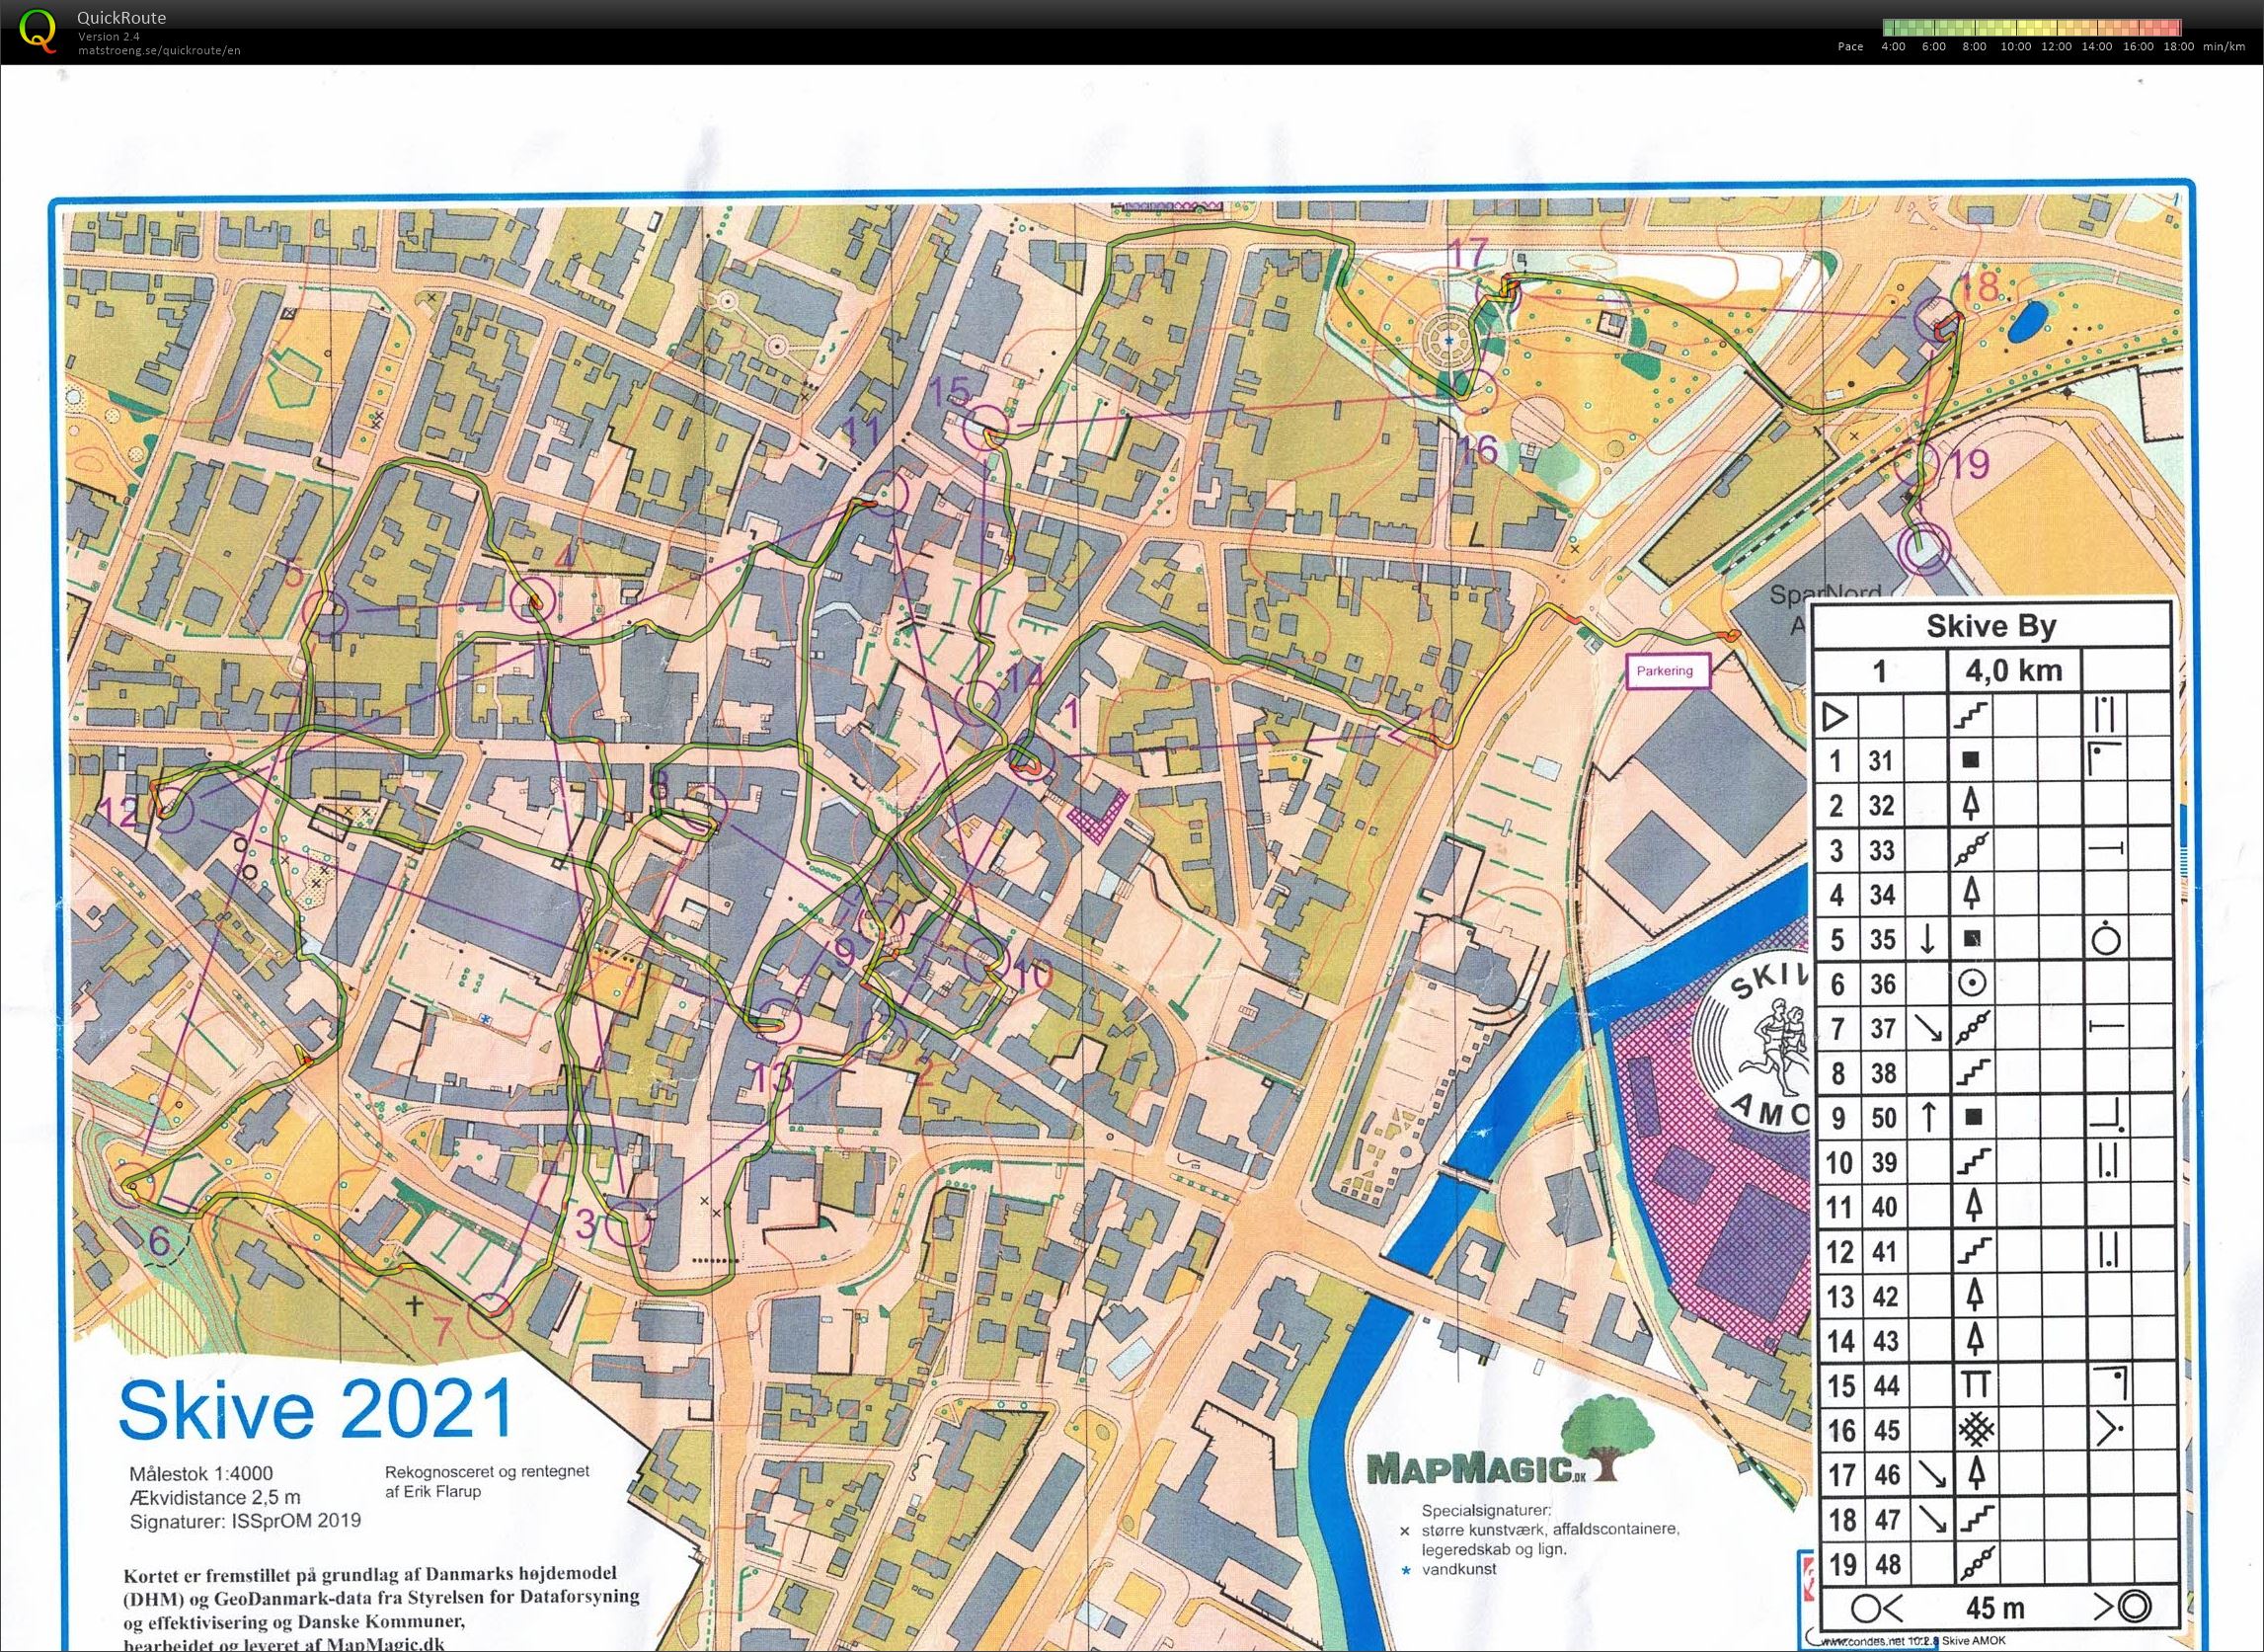Click the QuickRoute Q logo
The height and width of the screenshot is (1652, 2264).
pyautogui.click(x=37, y=30)
